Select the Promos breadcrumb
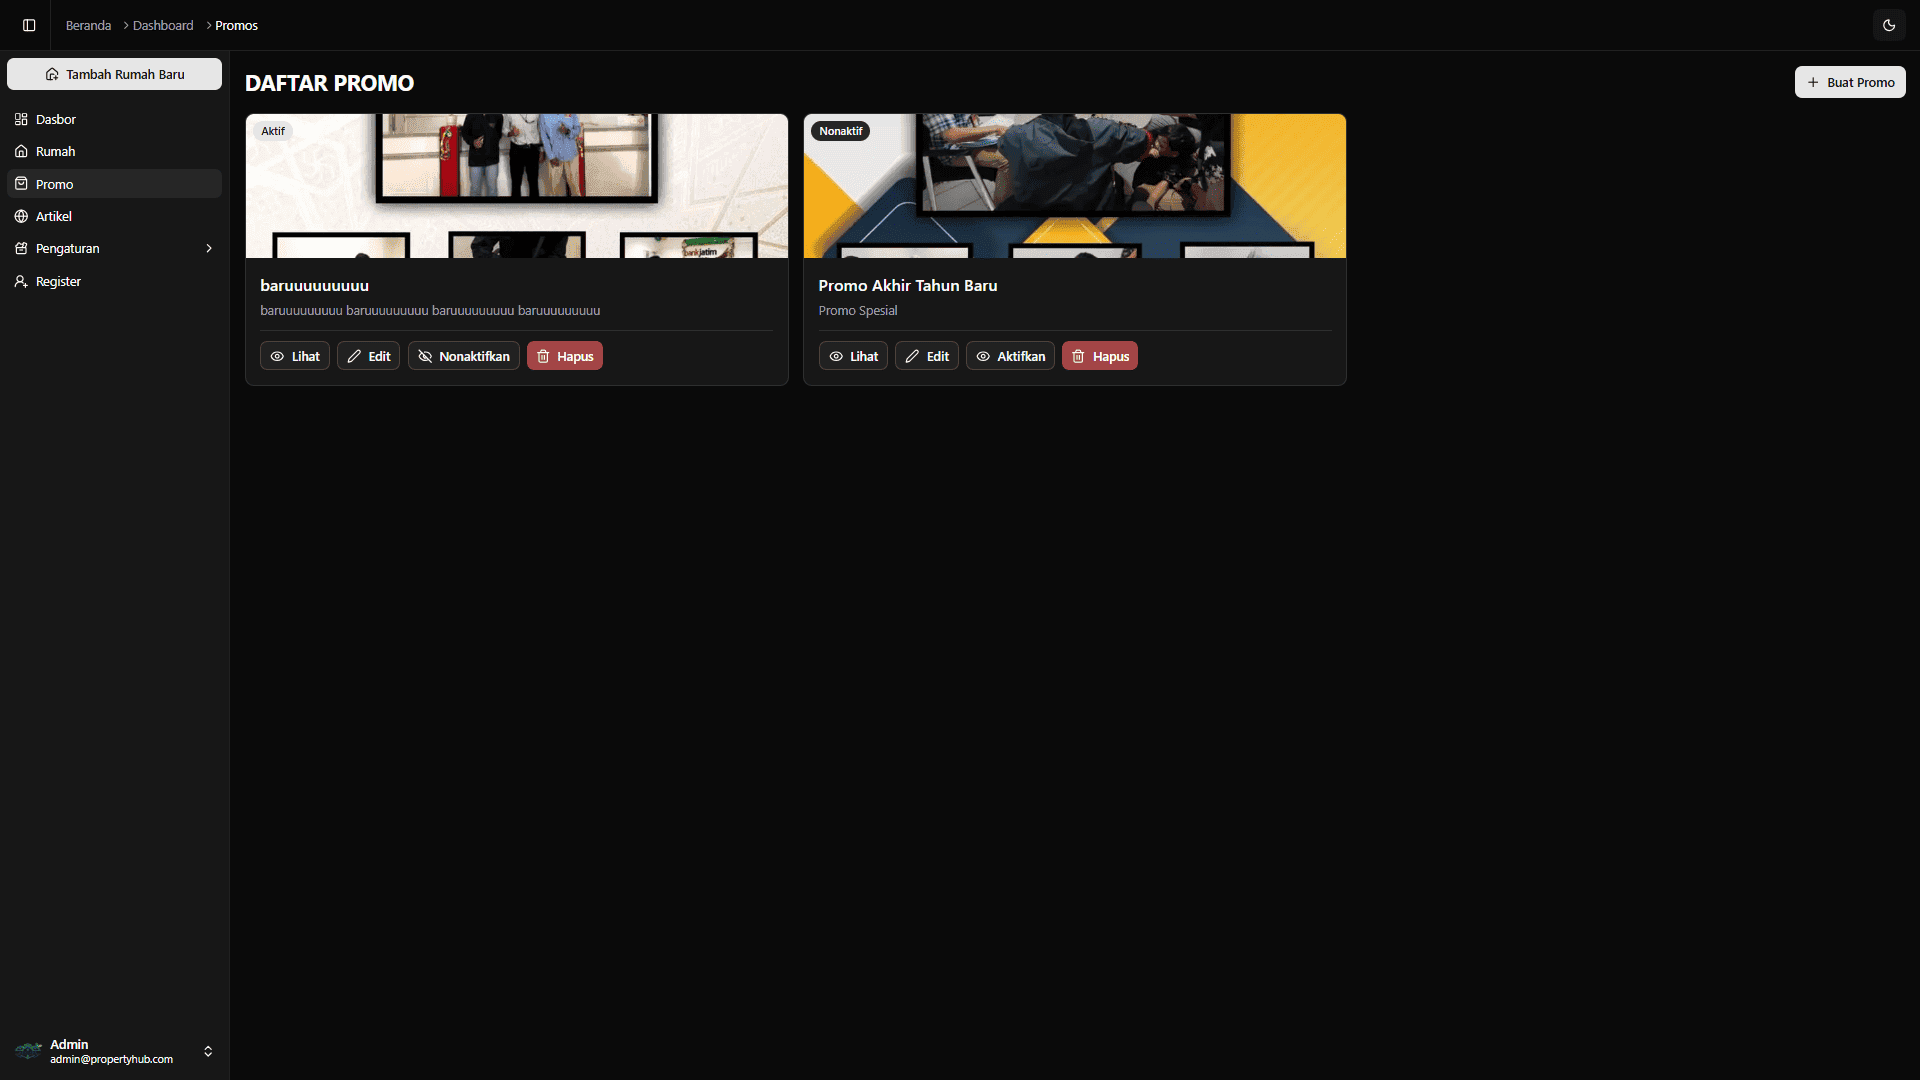Viewport: 1920px width, 1080px height. [236, 25]
